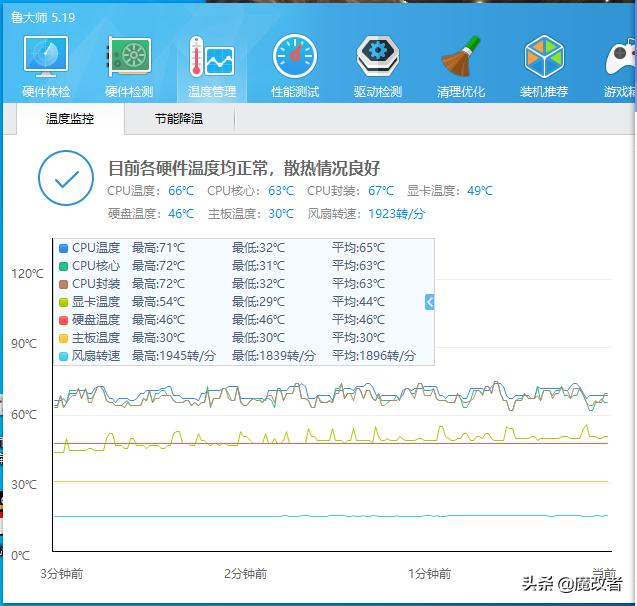The width and height of the screenshot is (637, 606).
Task: Click 硬盘温度 46℃ reading
Action: click(x=151, y=214)
